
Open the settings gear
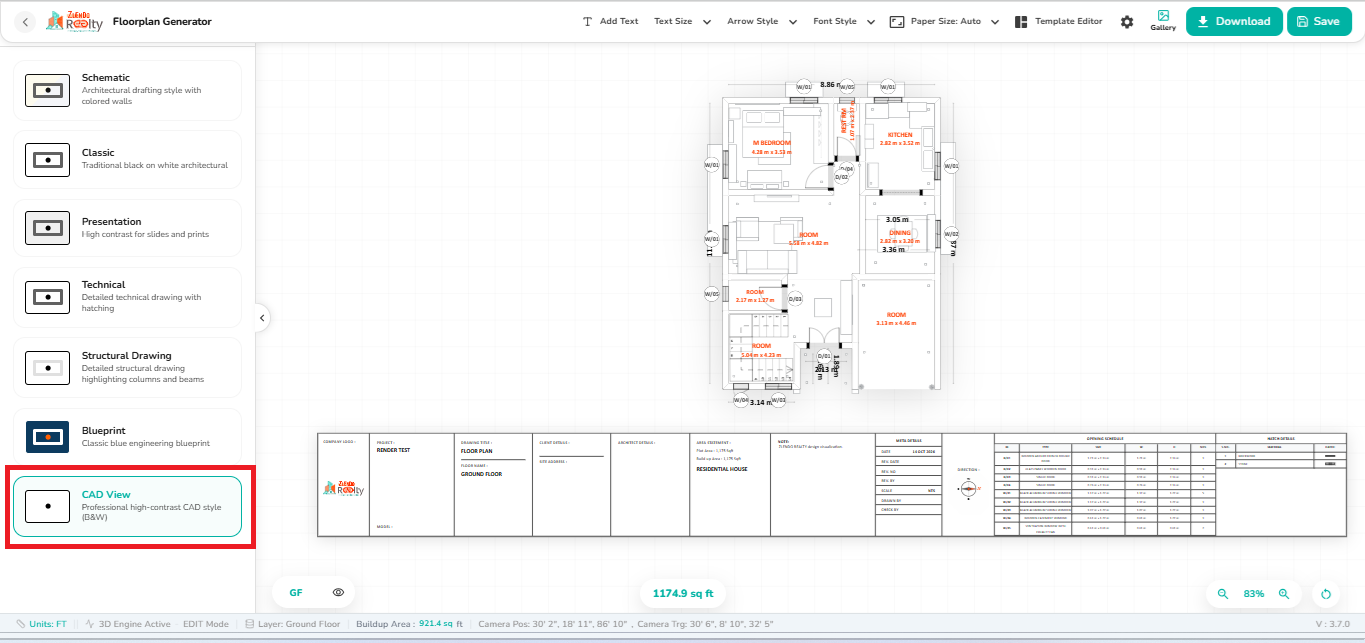1127,22
